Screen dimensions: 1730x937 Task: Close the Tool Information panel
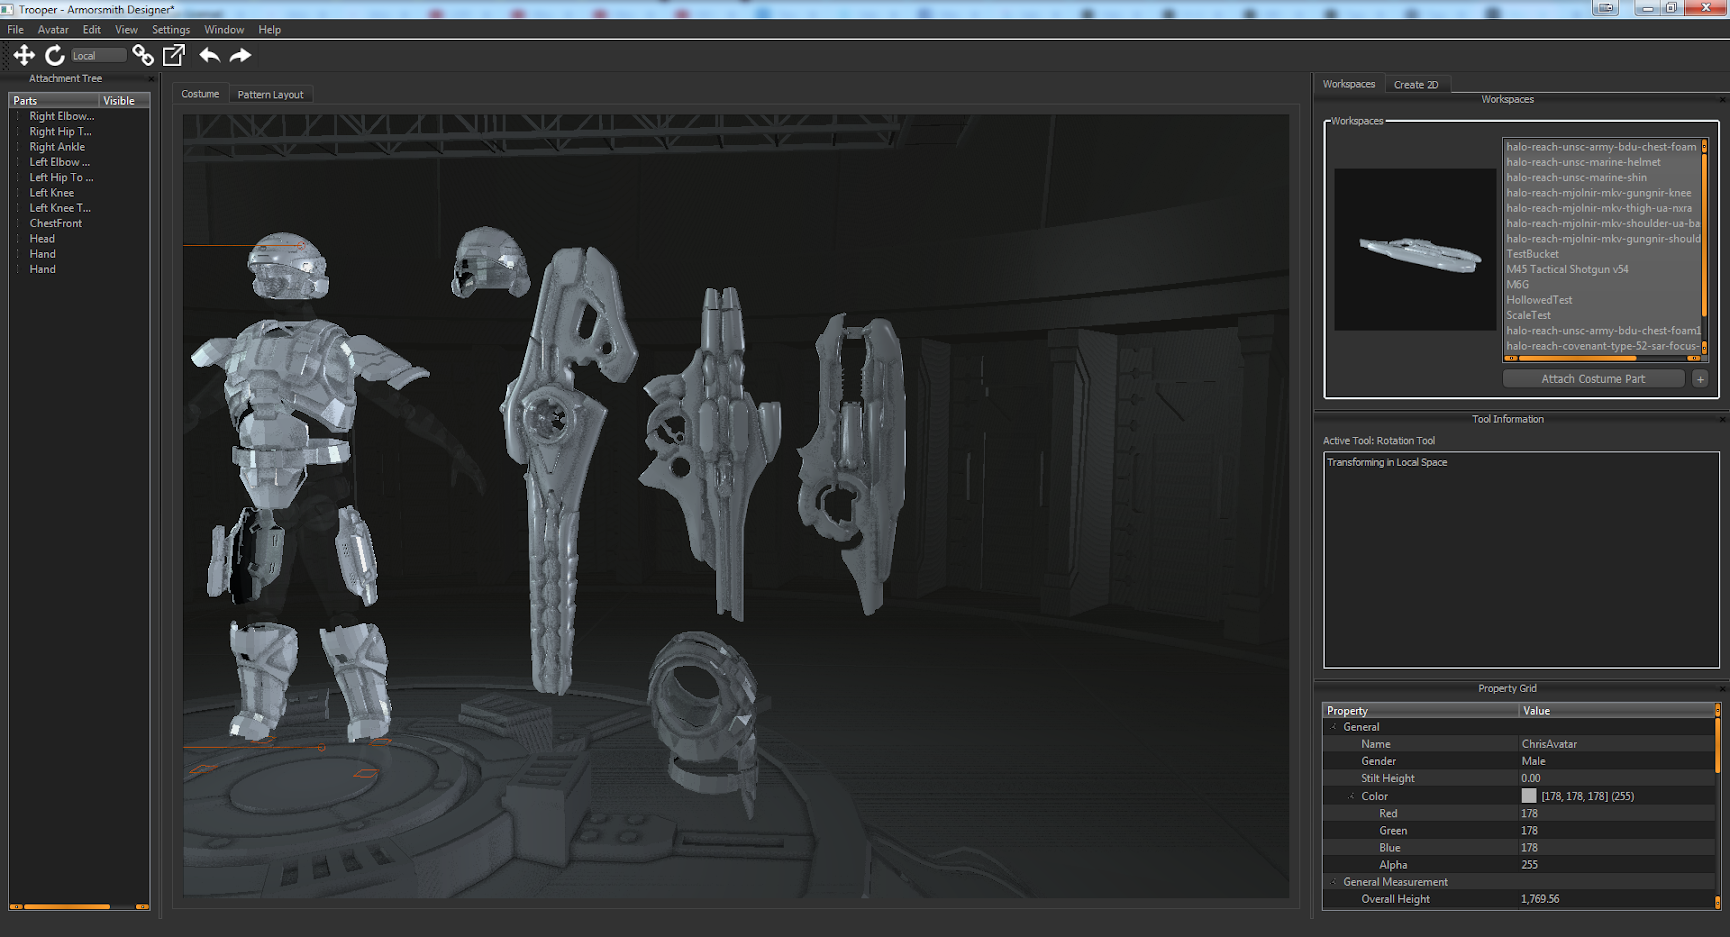1722,420
